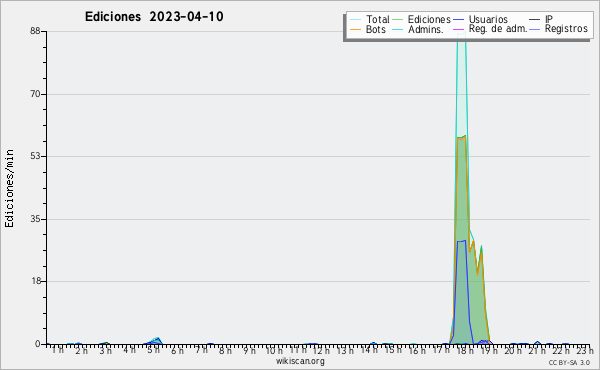This screenshot has width=600, height=370.
Task: Click the '21 h' x-axis label
Action: [x=537, y=350]
